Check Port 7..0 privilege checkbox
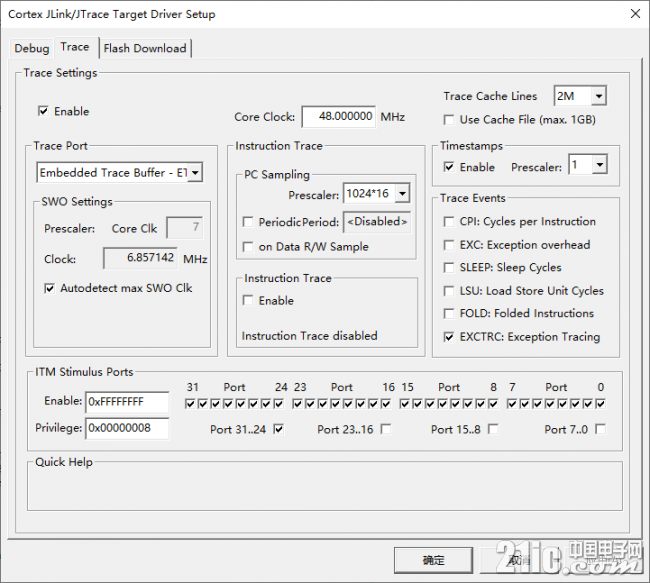Screen dimensions: 650x583 tap(601, 429)
